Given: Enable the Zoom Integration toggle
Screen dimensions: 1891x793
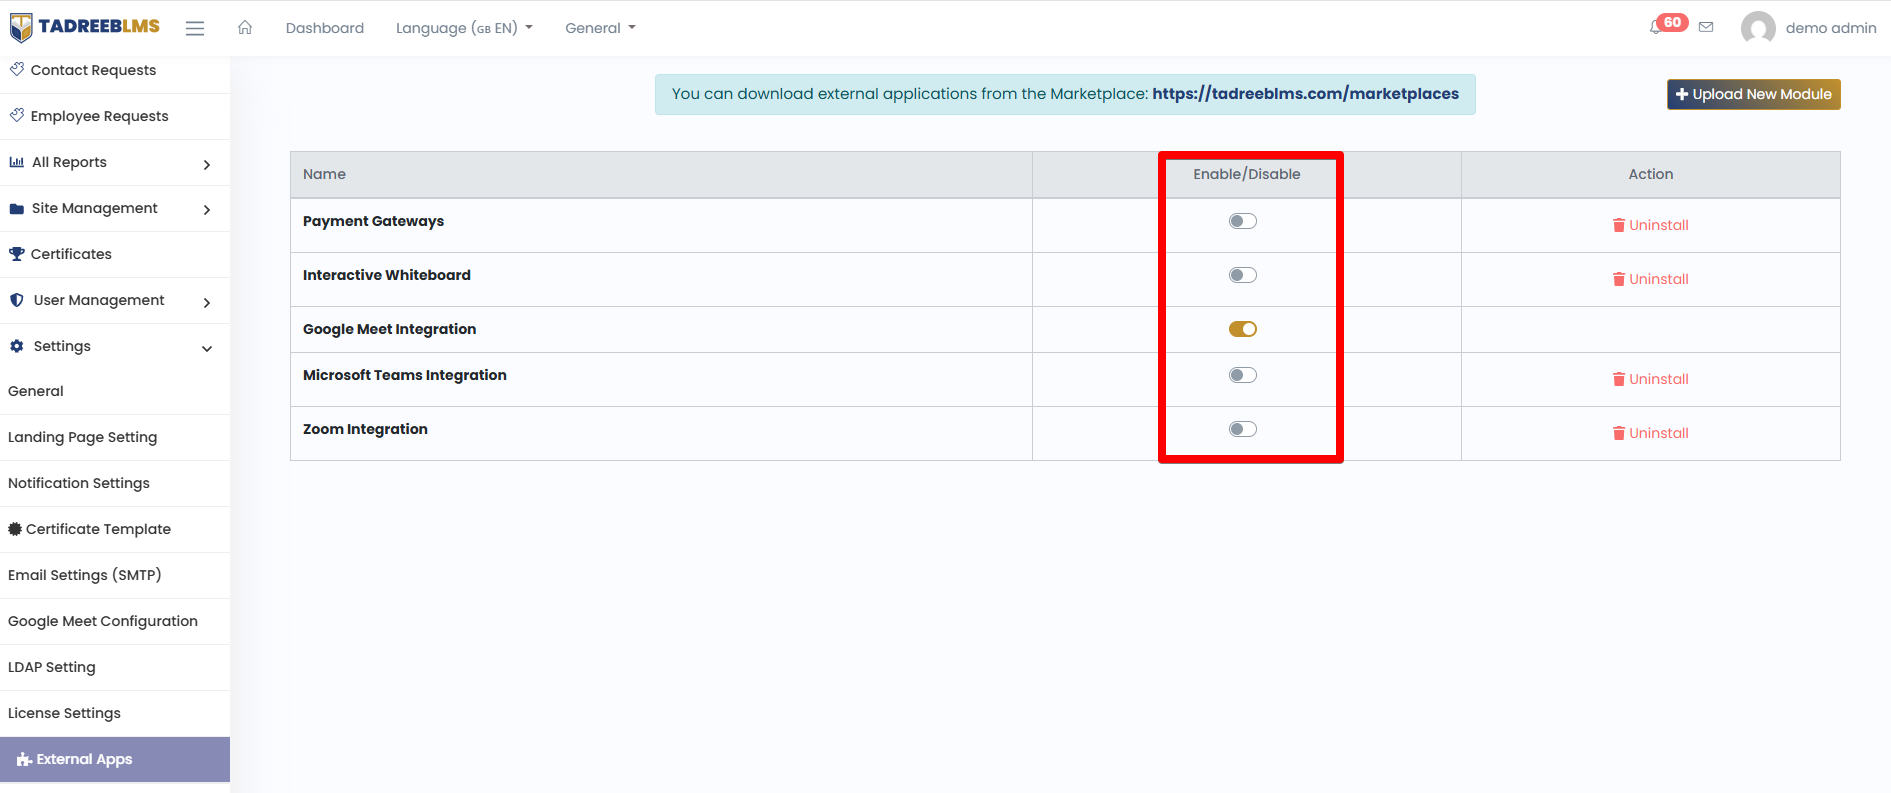Looking at the screenshot, I should pyautogui.click(x=1243, y=429).
